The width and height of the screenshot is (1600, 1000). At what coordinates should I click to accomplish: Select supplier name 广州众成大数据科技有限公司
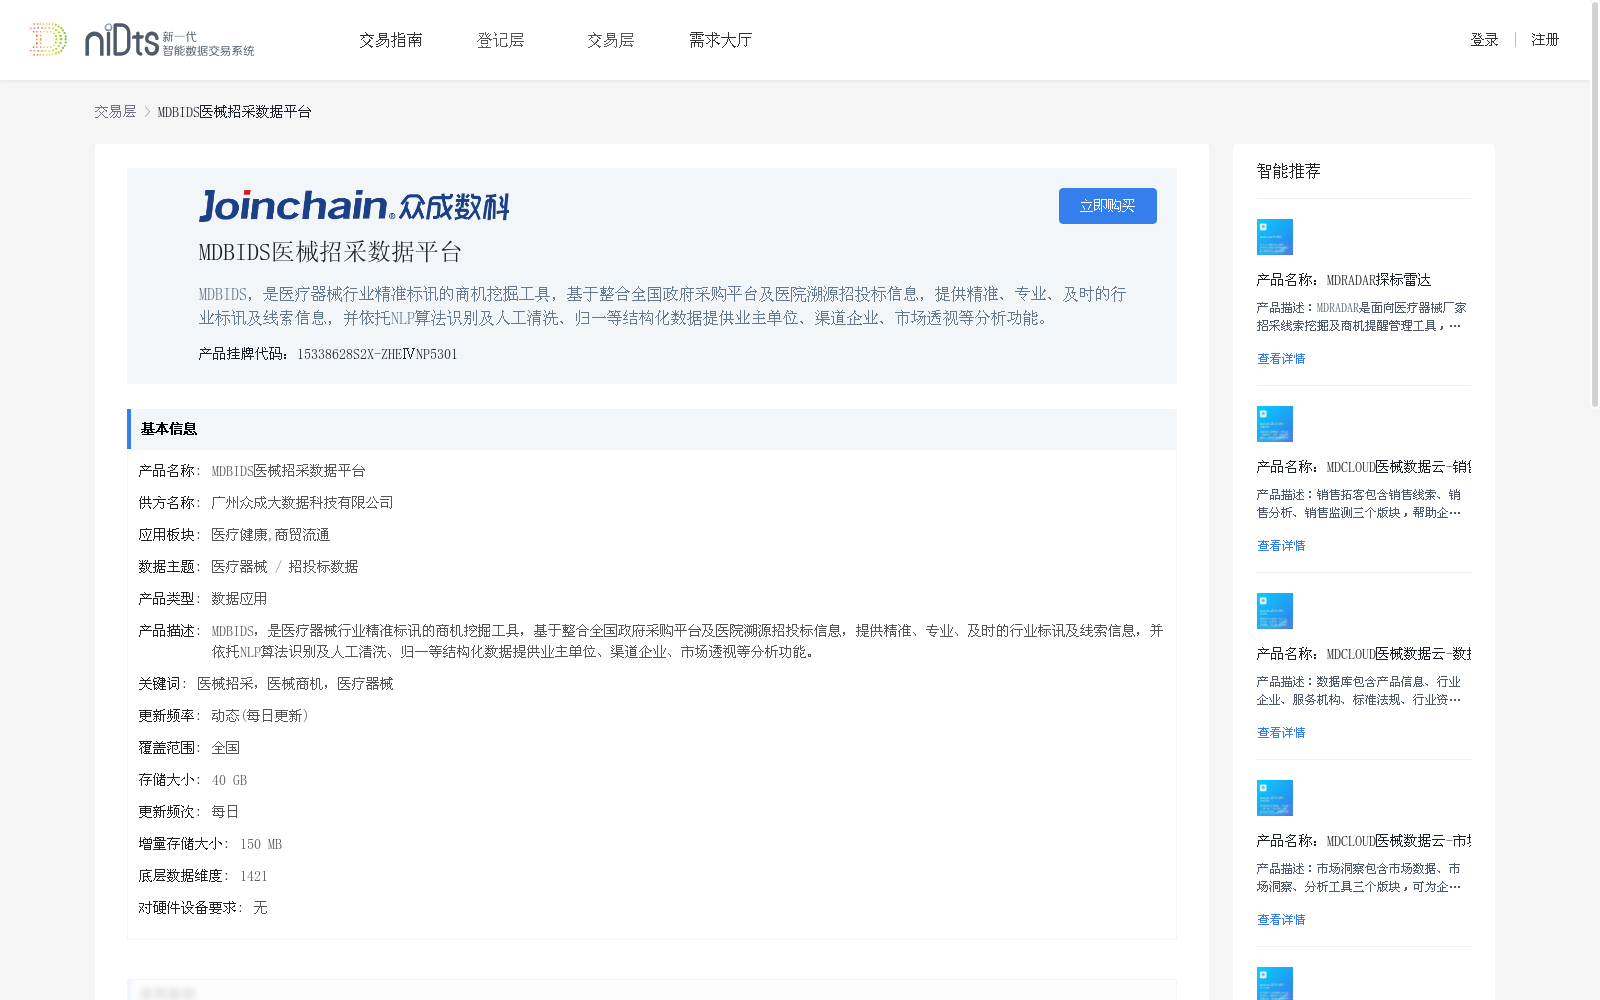point(302,503)
